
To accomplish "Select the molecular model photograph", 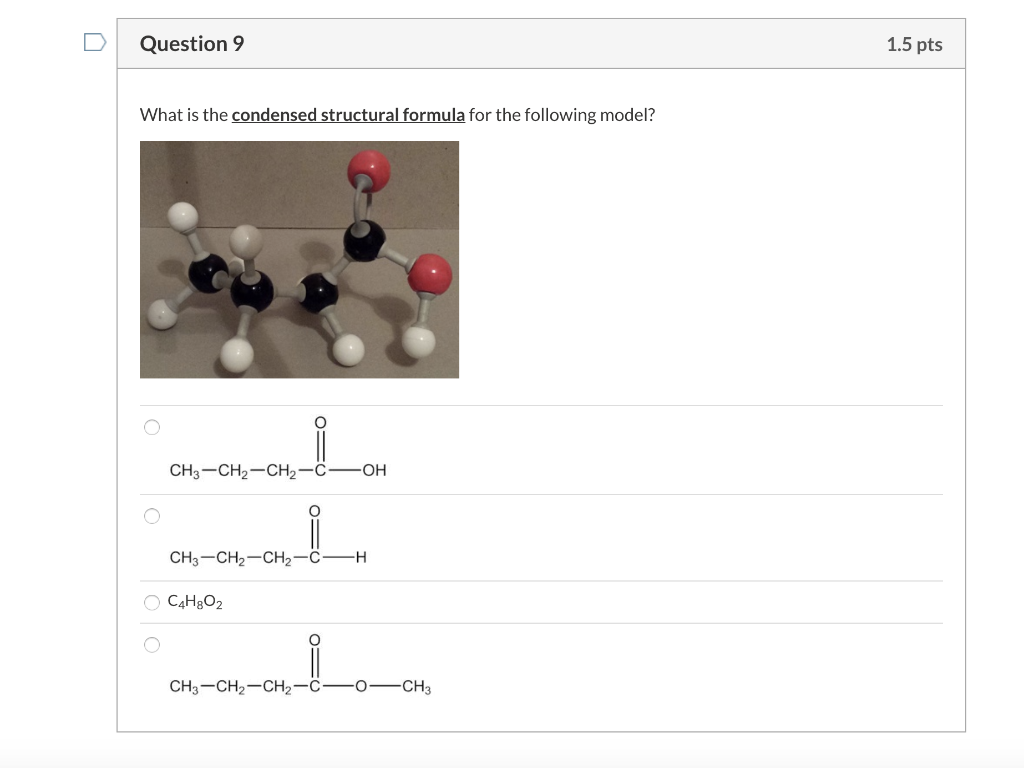I will click(299, 259).
